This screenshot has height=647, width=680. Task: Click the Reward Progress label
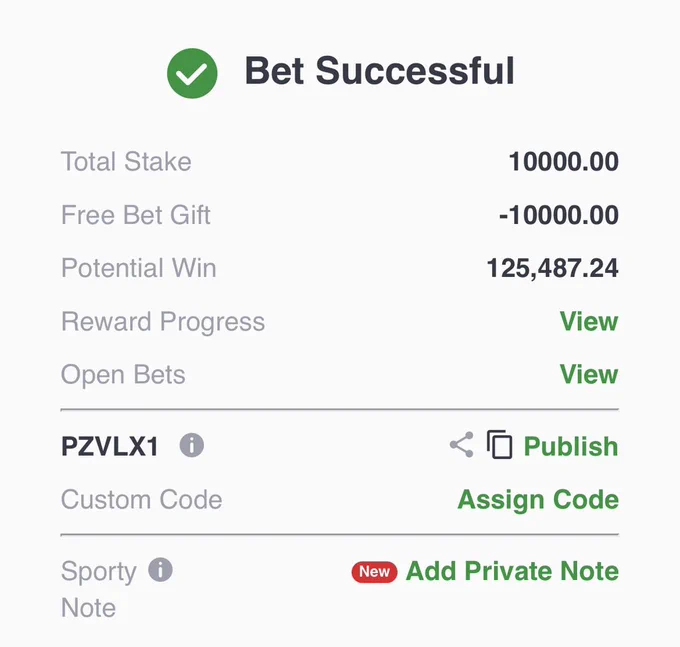tap(163, 322)
